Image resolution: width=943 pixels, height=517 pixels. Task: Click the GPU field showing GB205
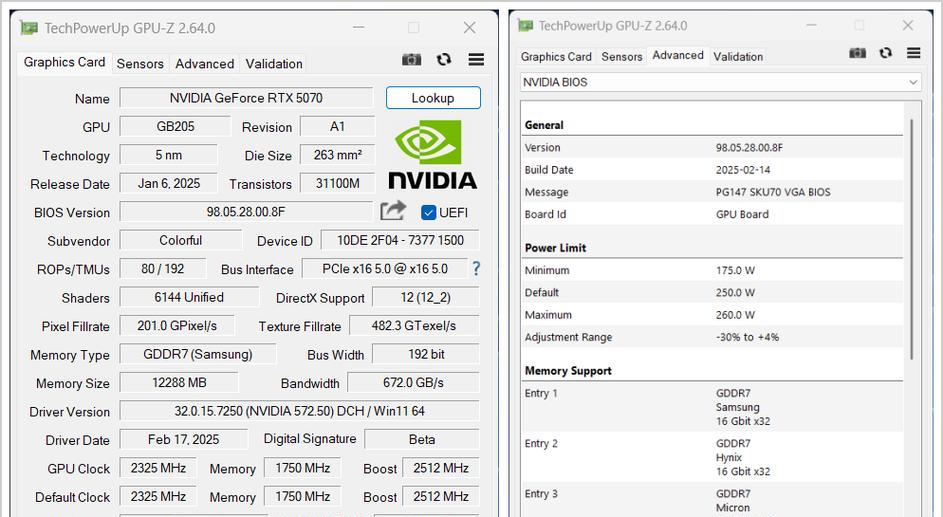tap(175, 126)
